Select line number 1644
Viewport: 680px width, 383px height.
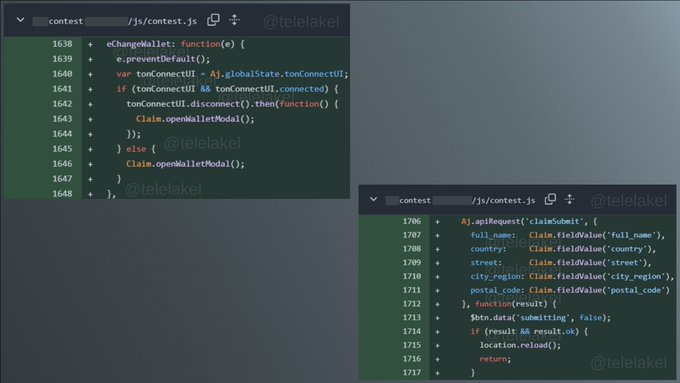tap(62, 134)
